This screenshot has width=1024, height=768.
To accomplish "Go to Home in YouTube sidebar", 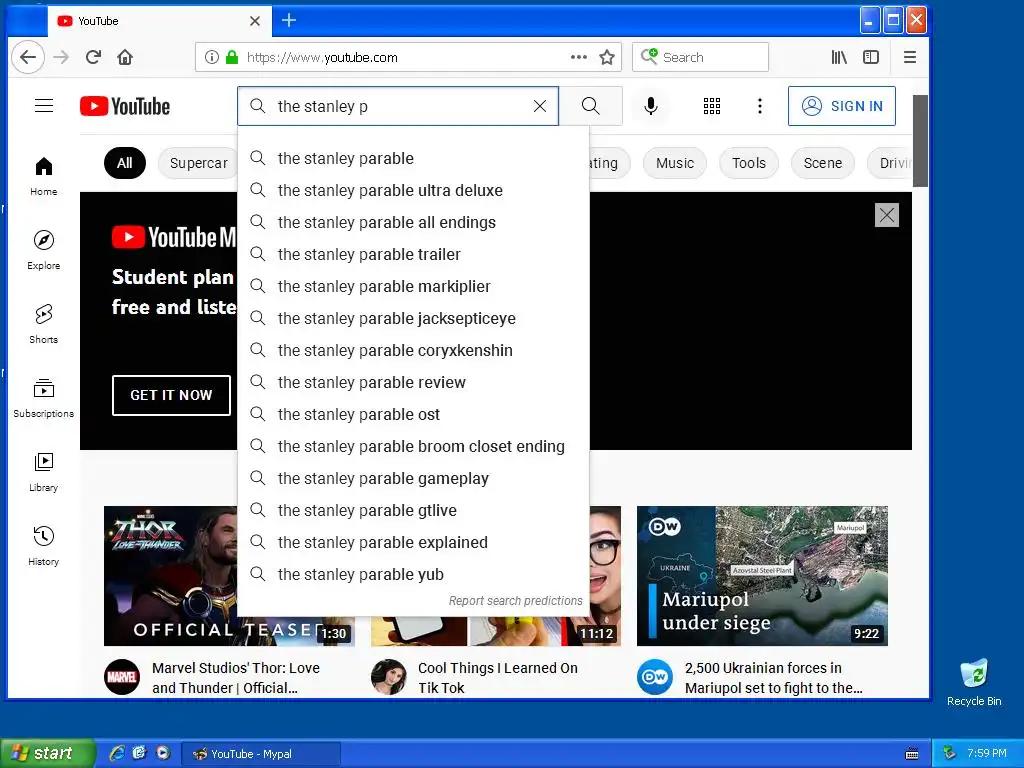I will pos(44,176).
